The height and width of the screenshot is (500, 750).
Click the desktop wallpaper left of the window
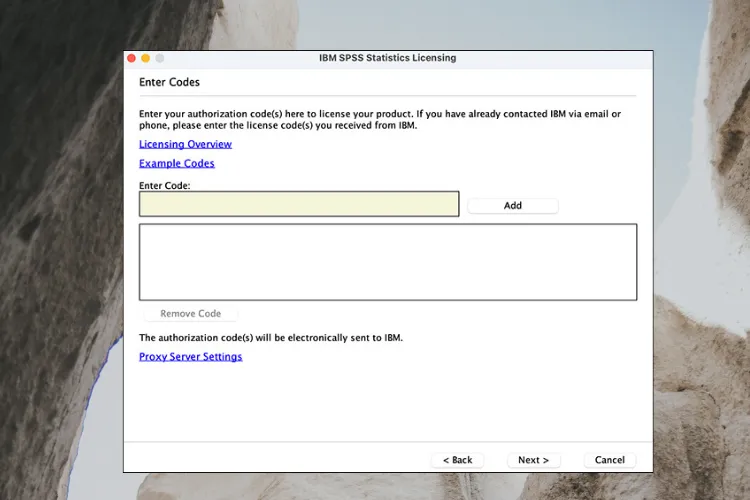(60, 250)
